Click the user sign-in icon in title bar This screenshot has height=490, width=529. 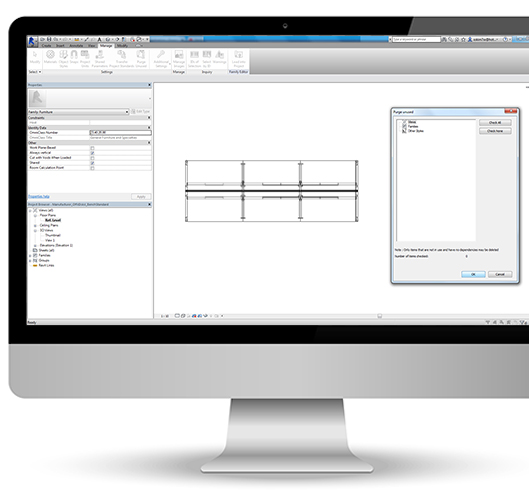click(x=469, y=39)
